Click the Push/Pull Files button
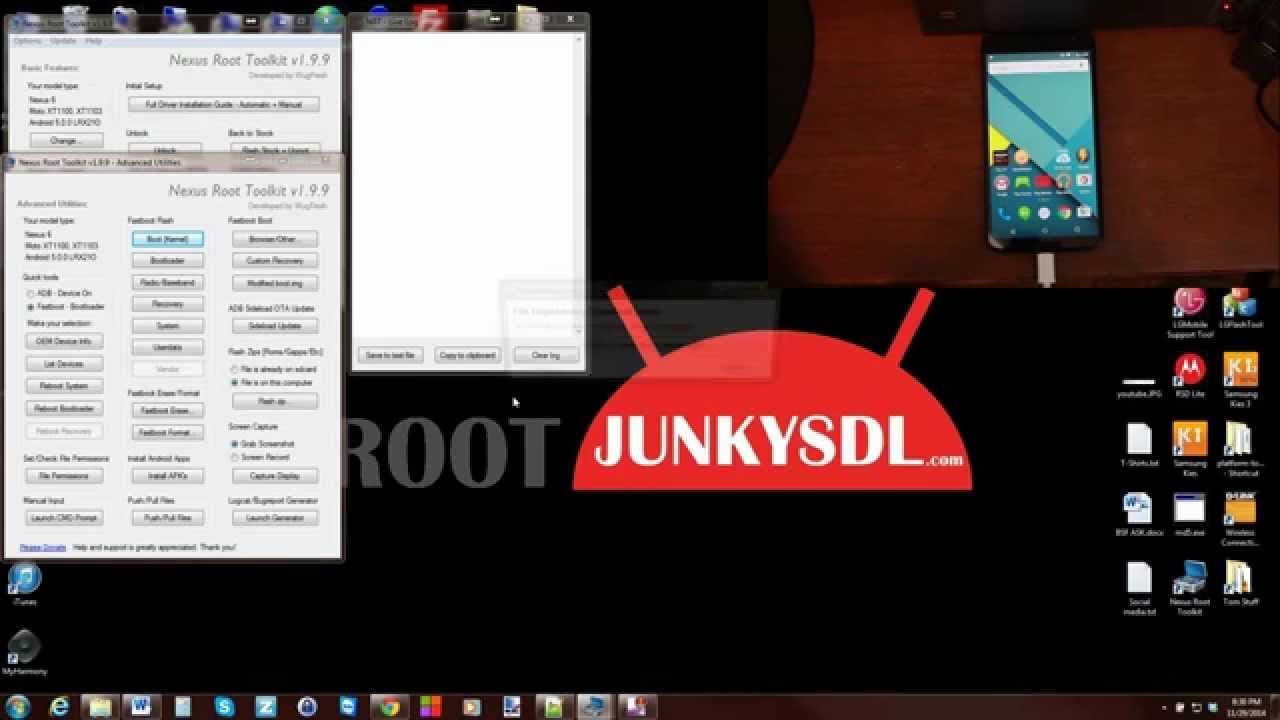1280x720 pixels. coord(168,518)
